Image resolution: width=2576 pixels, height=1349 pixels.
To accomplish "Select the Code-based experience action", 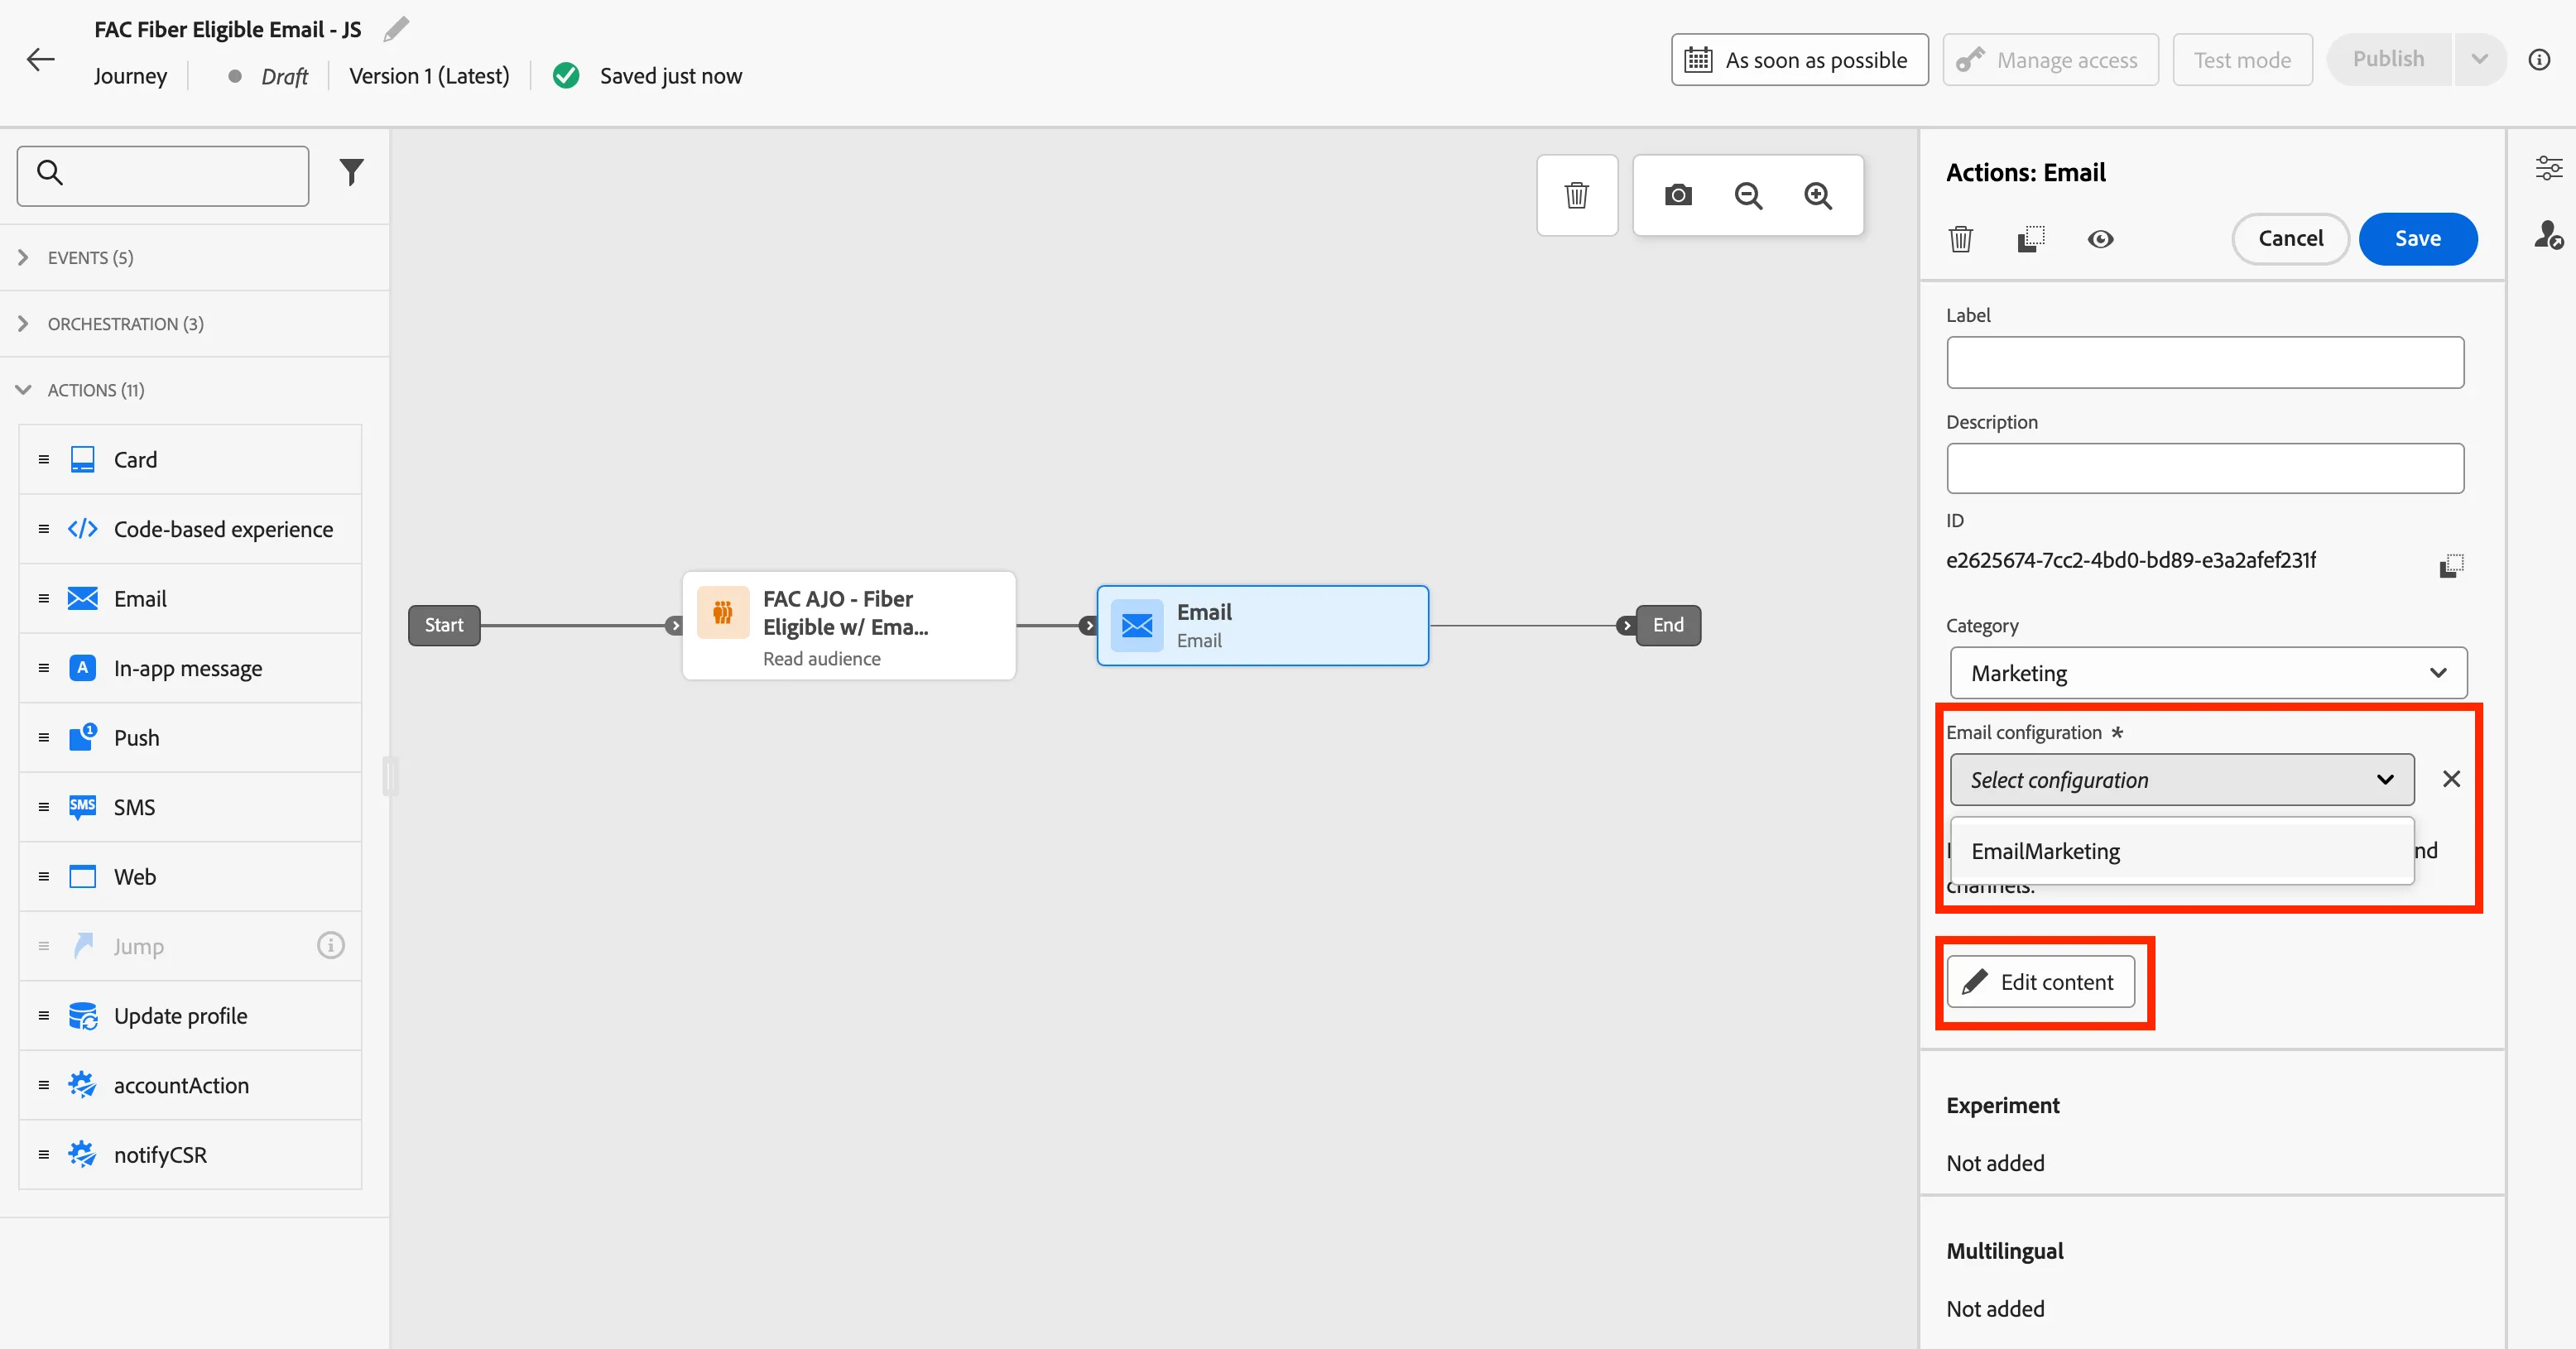I will click(190, 529).
